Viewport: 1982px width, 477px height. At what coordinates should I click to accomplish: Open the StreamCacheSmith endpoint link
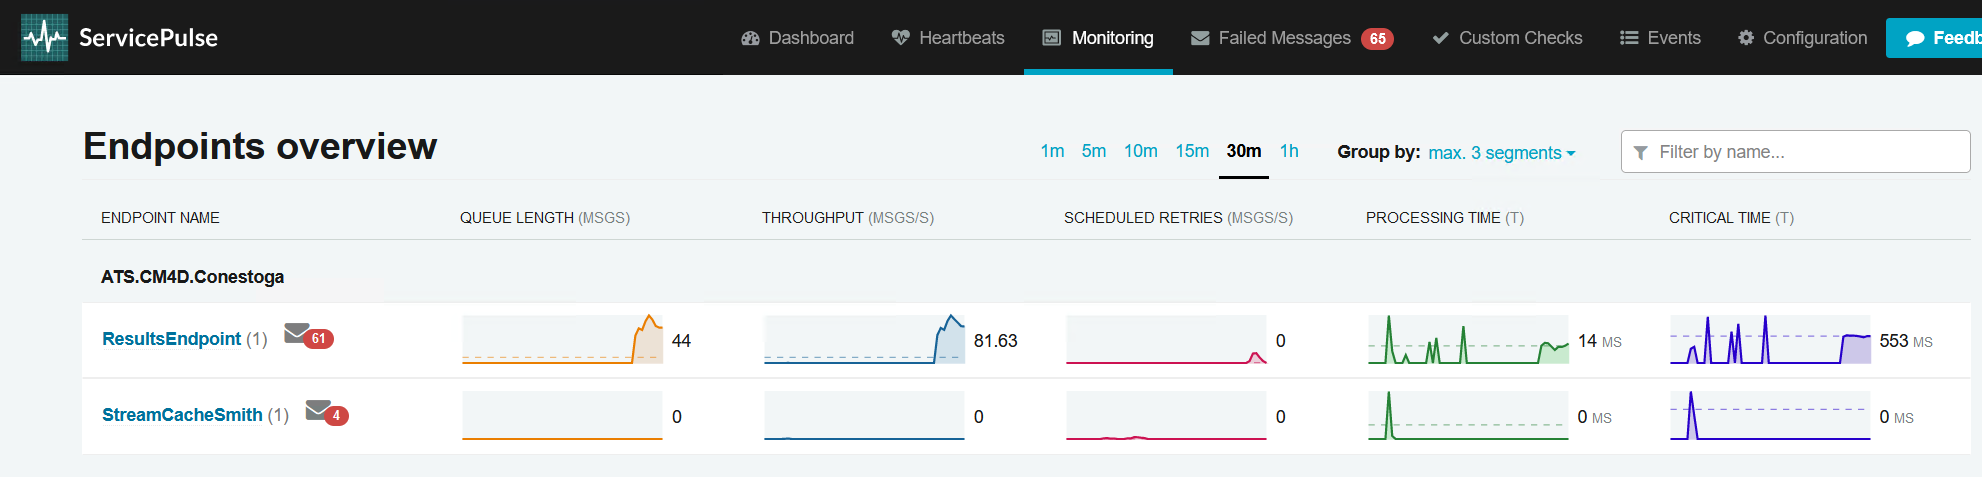pos(182,415)
